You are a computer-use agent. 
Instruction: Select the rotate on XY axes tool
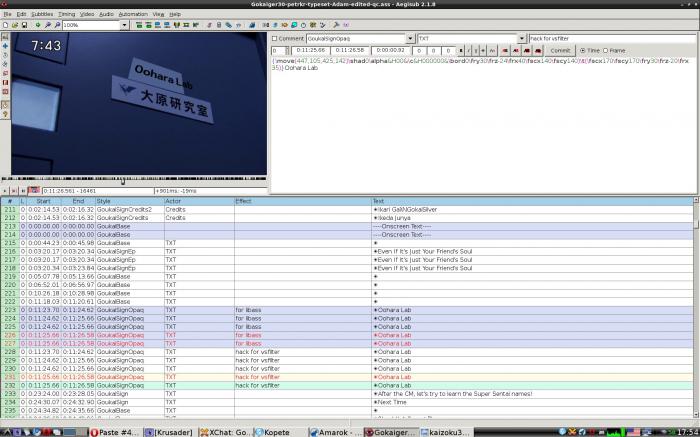click(x=5, y=64)
